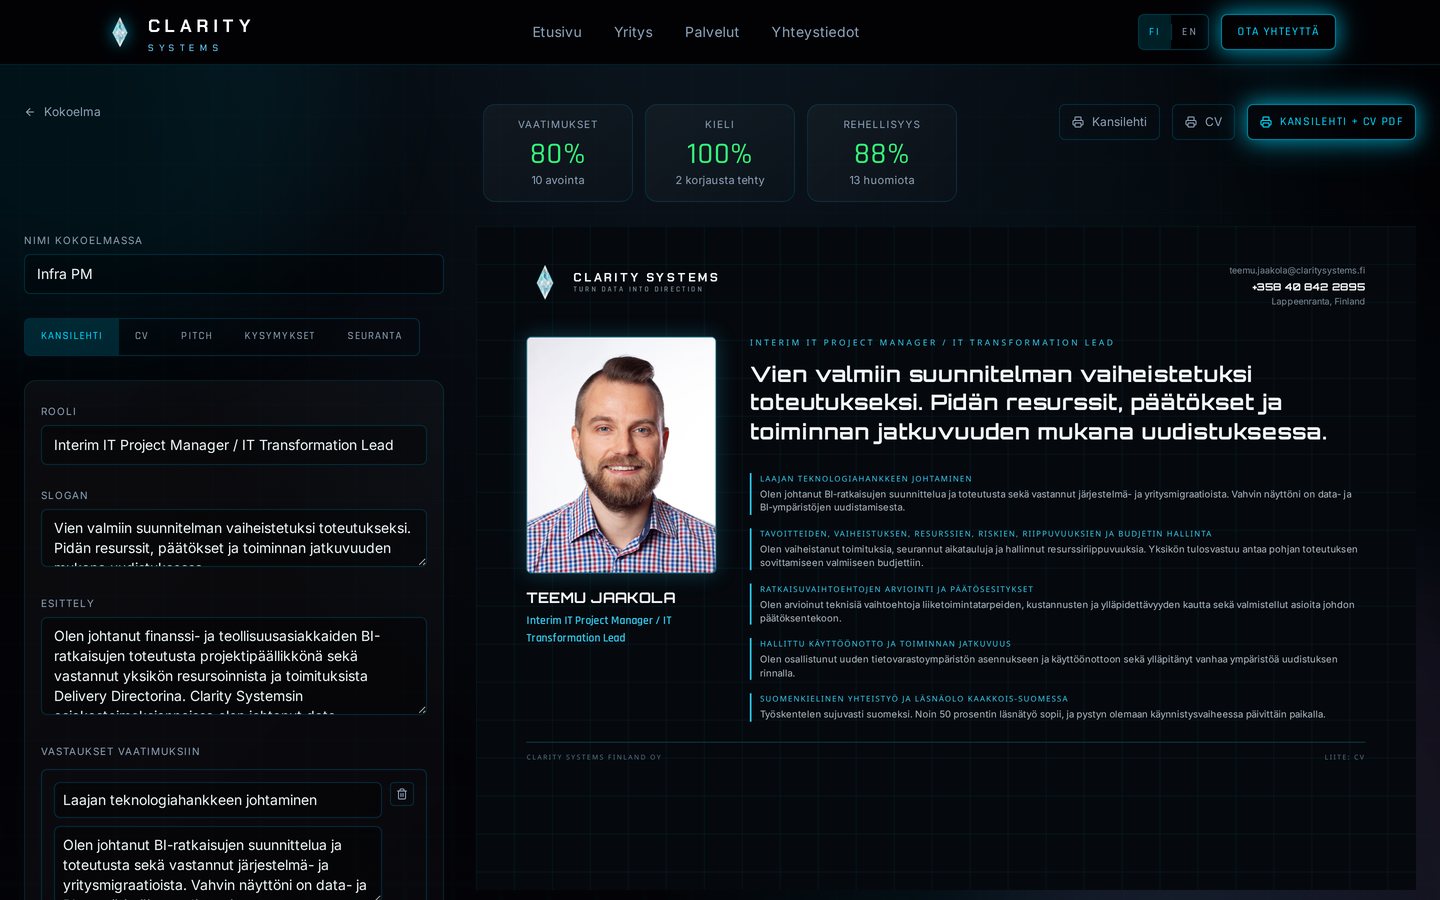Click the requirement answer text area starting Olen johtanut BI-ratkaisujen
Image resolution: width=1440 pixels, height=900 pixels.
[x=218, y=863]
